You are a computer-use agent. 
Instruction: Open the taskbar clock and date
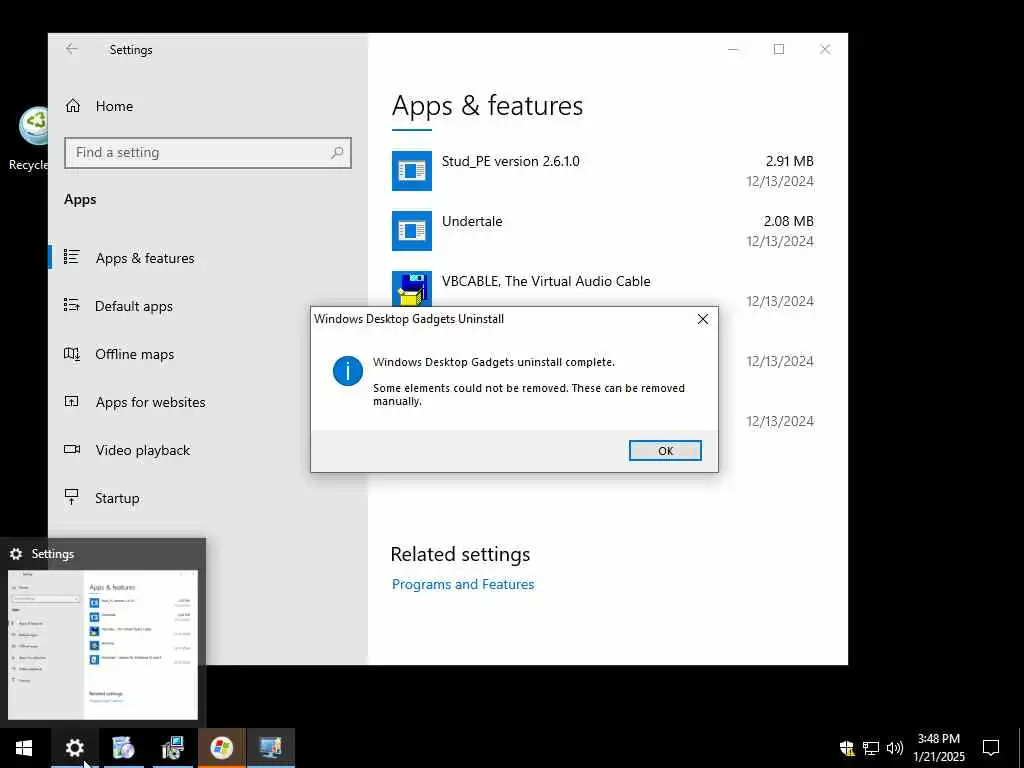(x=938, y=748)
